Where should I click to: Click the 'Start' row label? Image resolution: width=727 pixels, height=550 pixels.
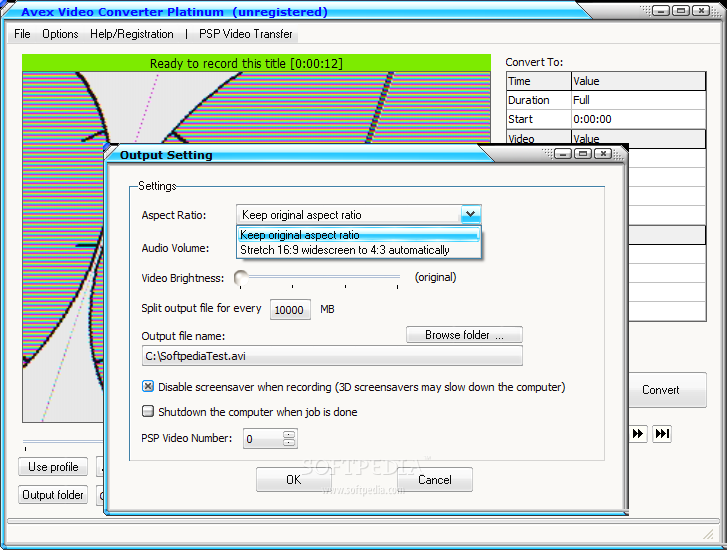click(x=539, y=119)
